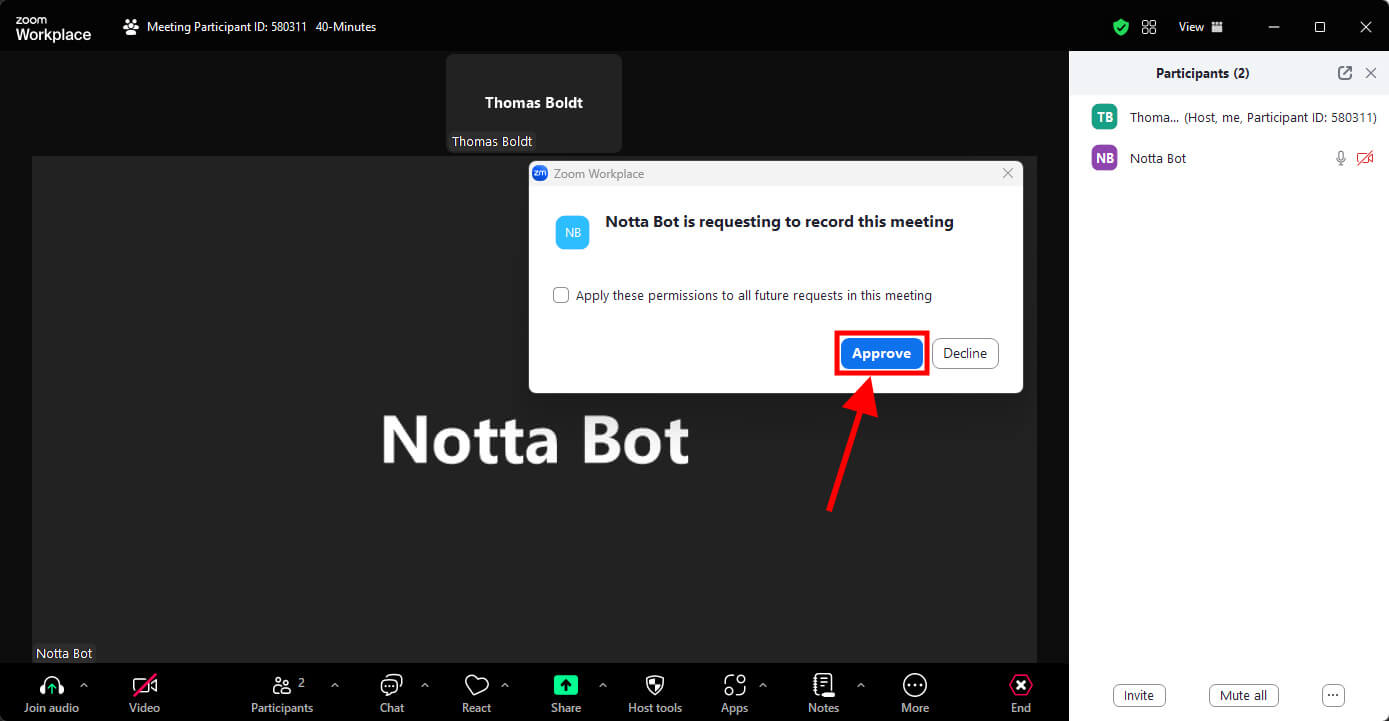Open the participants panel more options button
Screen dimensions: 1389x721
1333,695
